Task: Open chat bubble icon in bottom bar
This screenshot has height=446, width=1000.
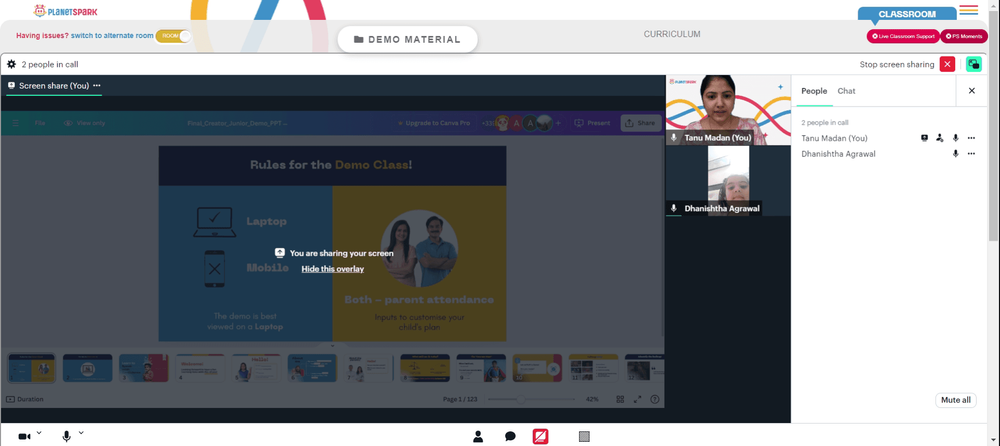Action: pyautogui.click(x=510, y=436)
